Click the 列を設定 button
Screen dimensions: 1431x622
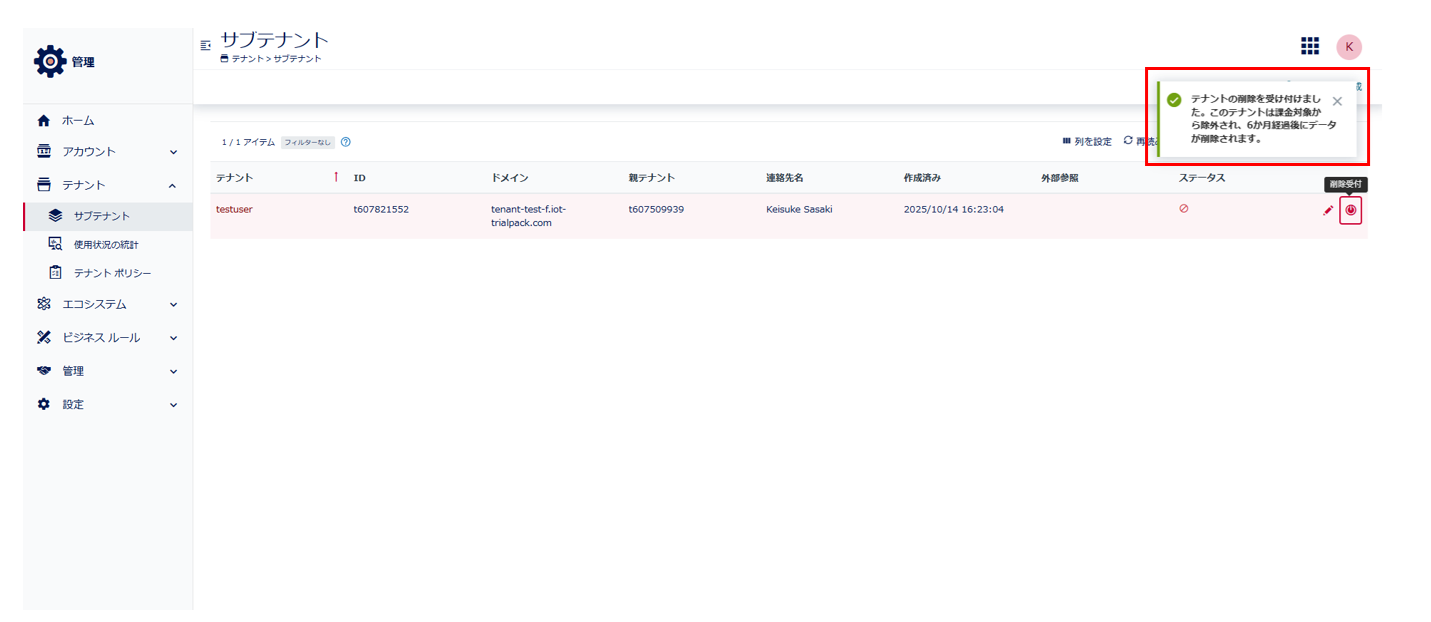[x=1087, y=142]
